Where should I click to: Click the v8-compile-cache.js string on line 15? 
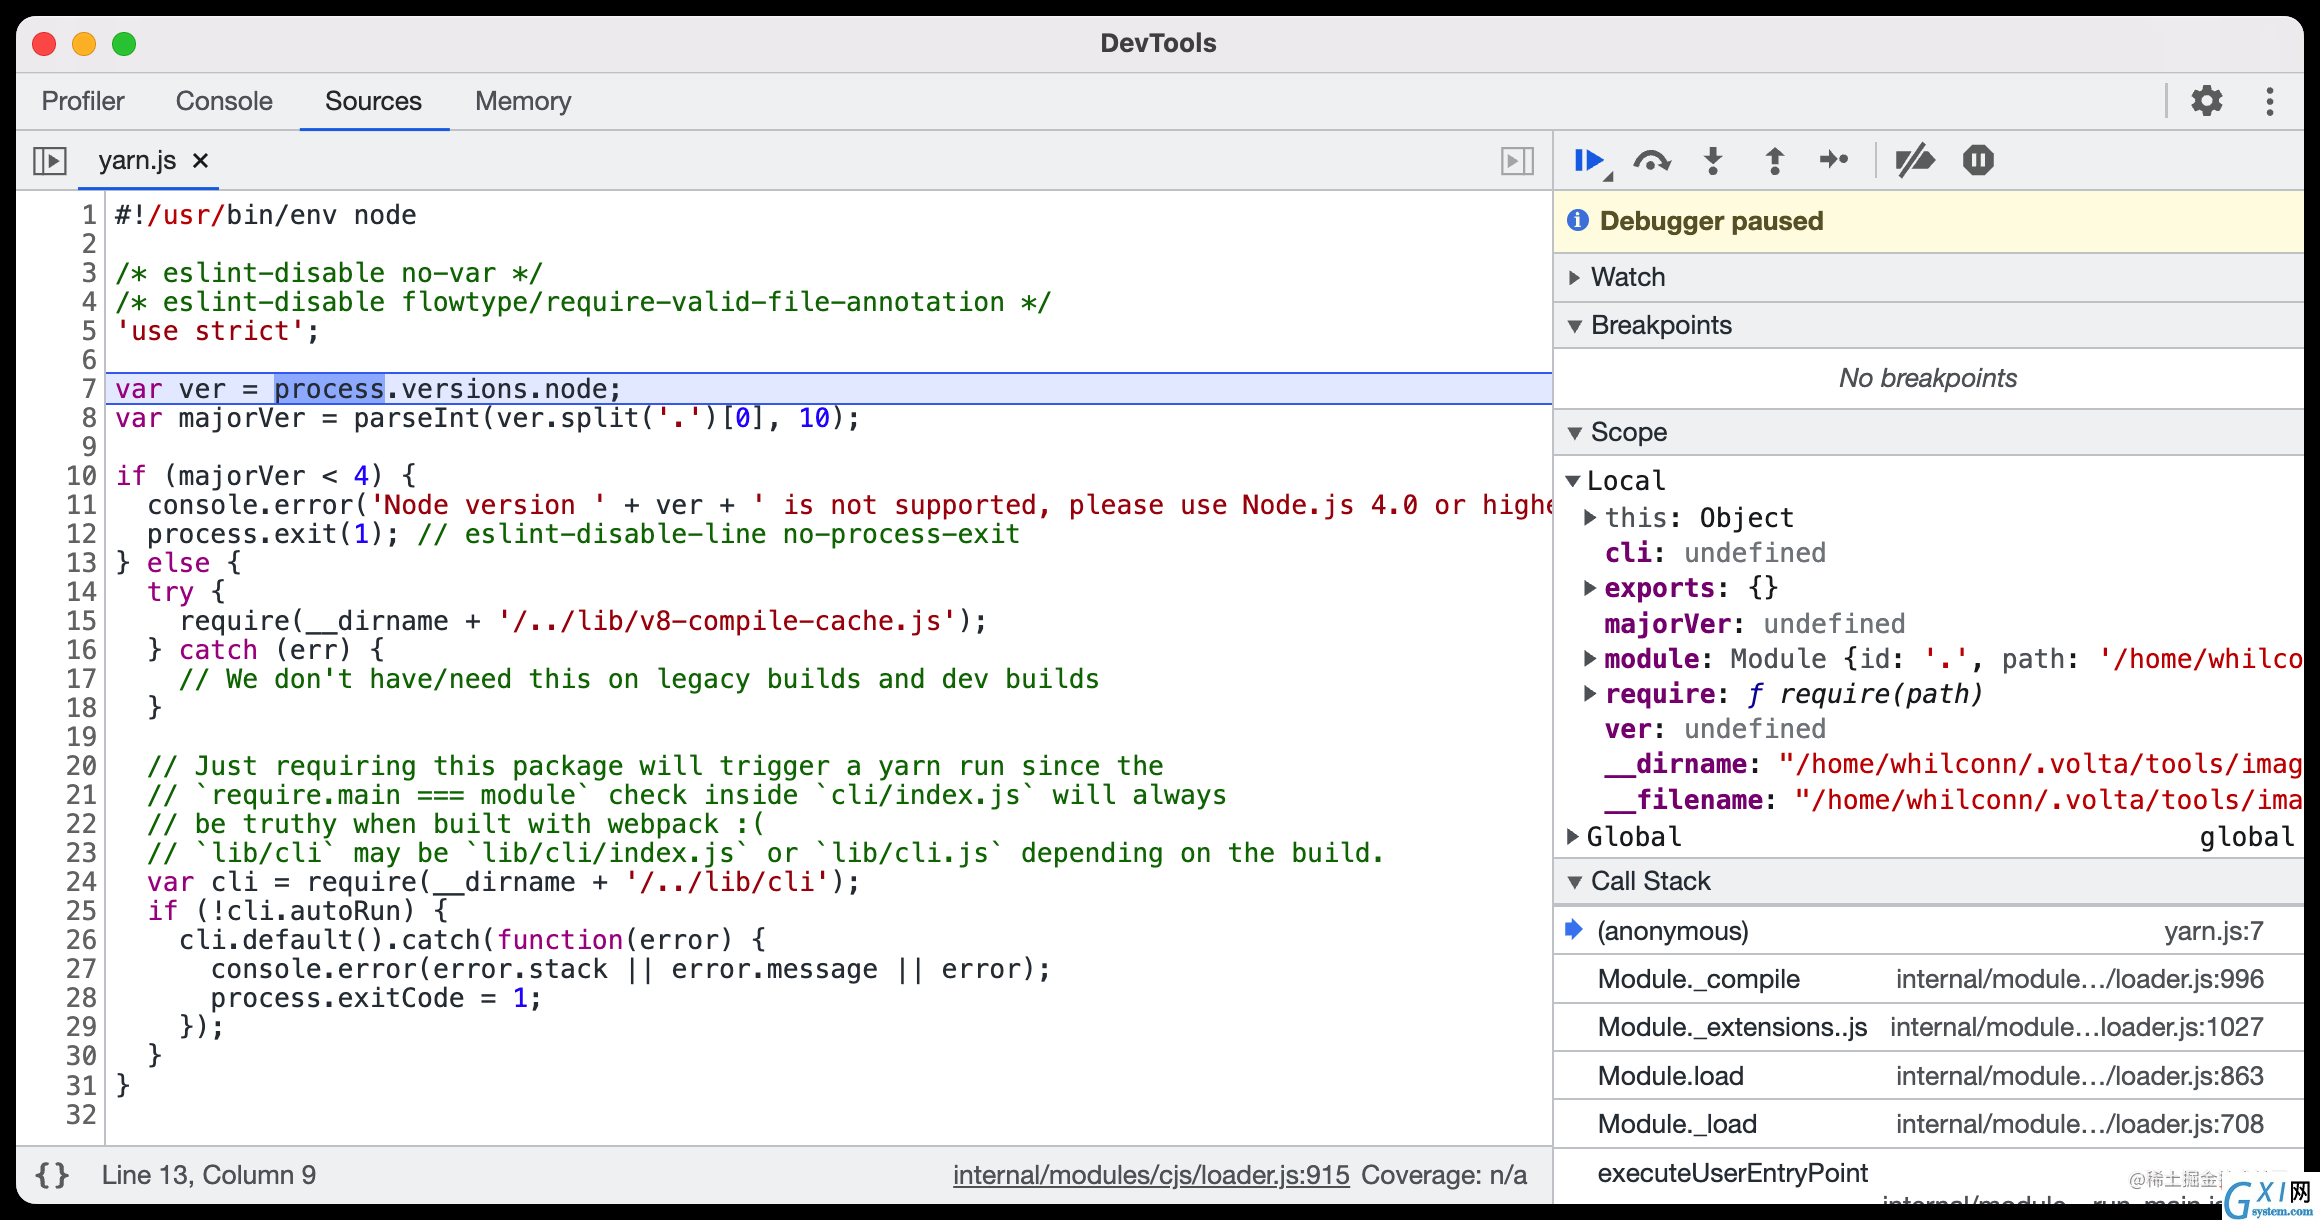click(727, 621)
